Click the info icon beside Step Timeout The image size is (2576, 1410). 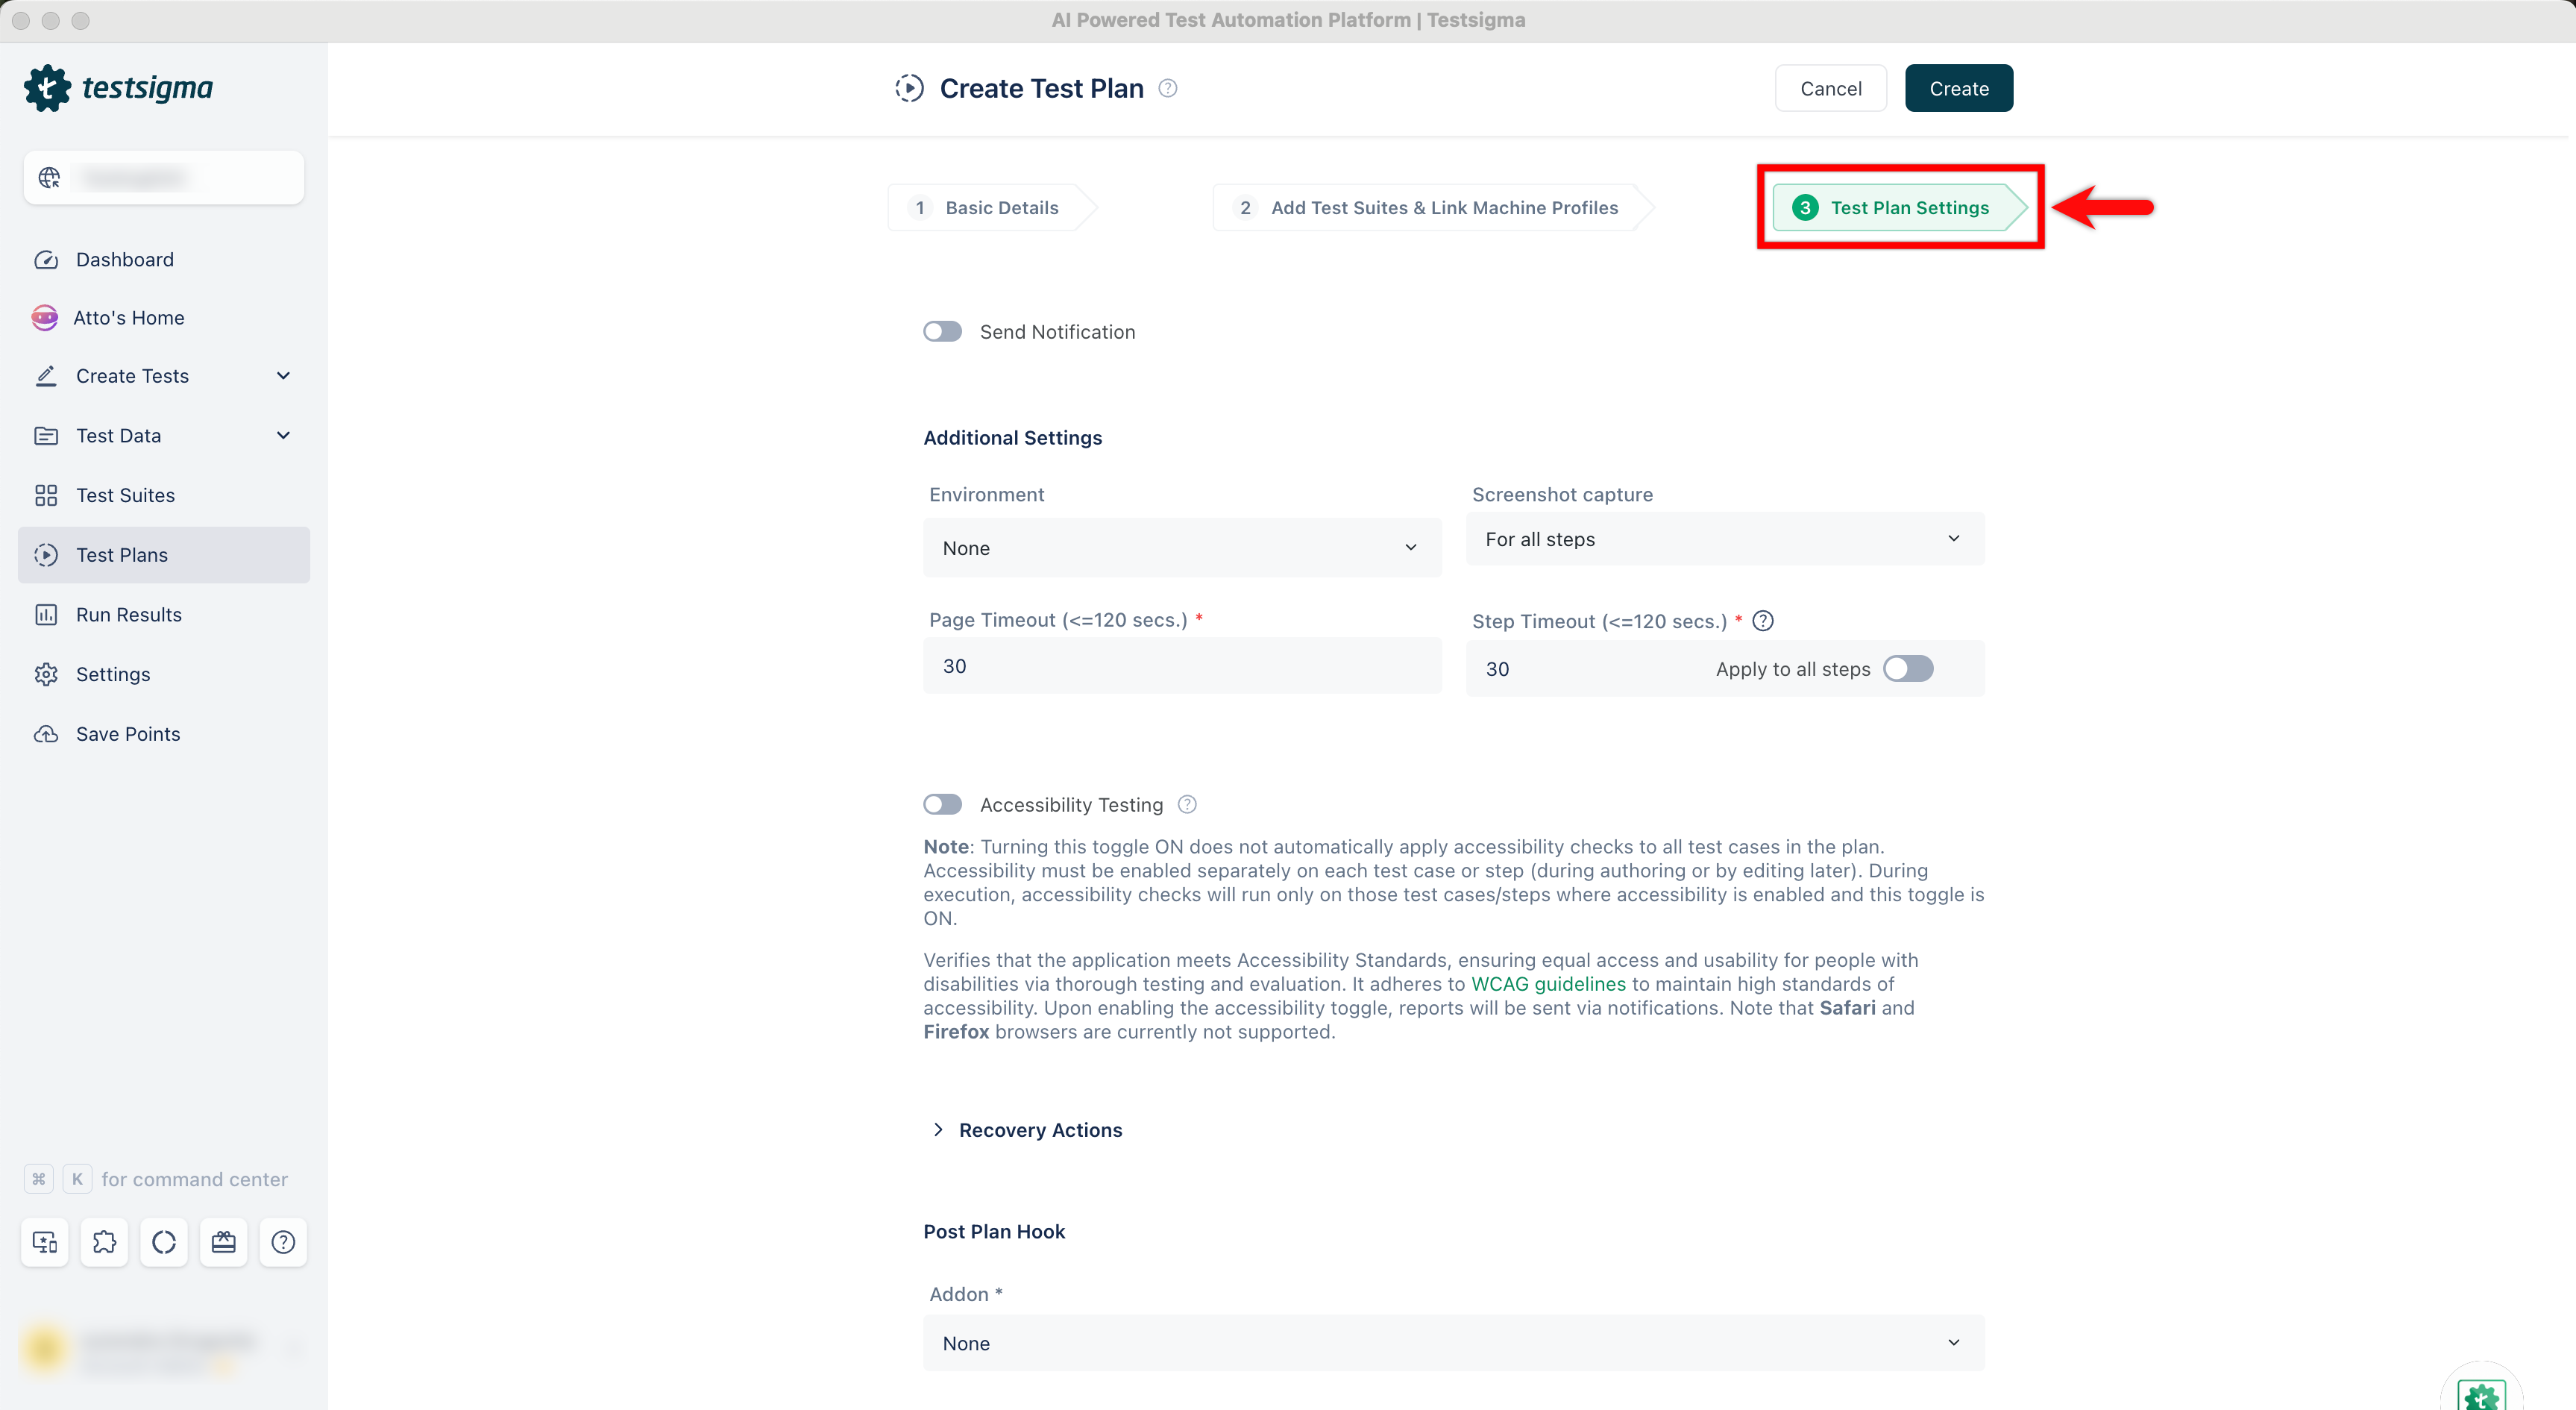point(1763,621)
